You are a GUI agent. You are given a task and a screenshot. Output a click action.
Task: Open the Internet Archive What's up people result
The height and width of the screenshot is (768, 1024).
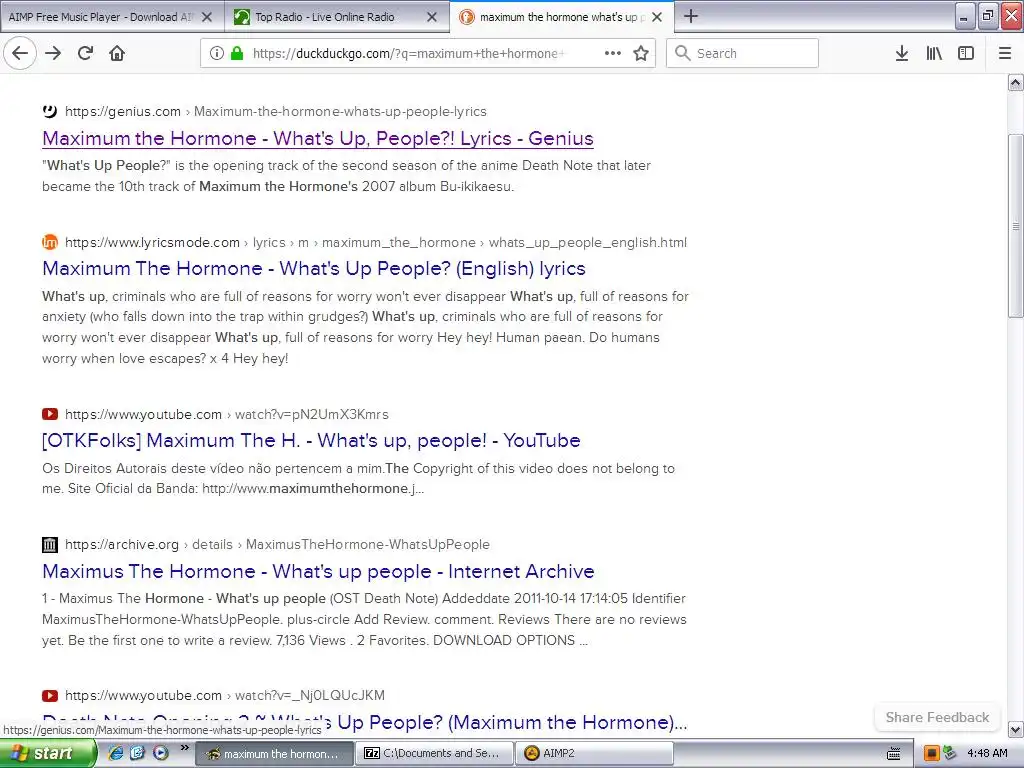318,571
